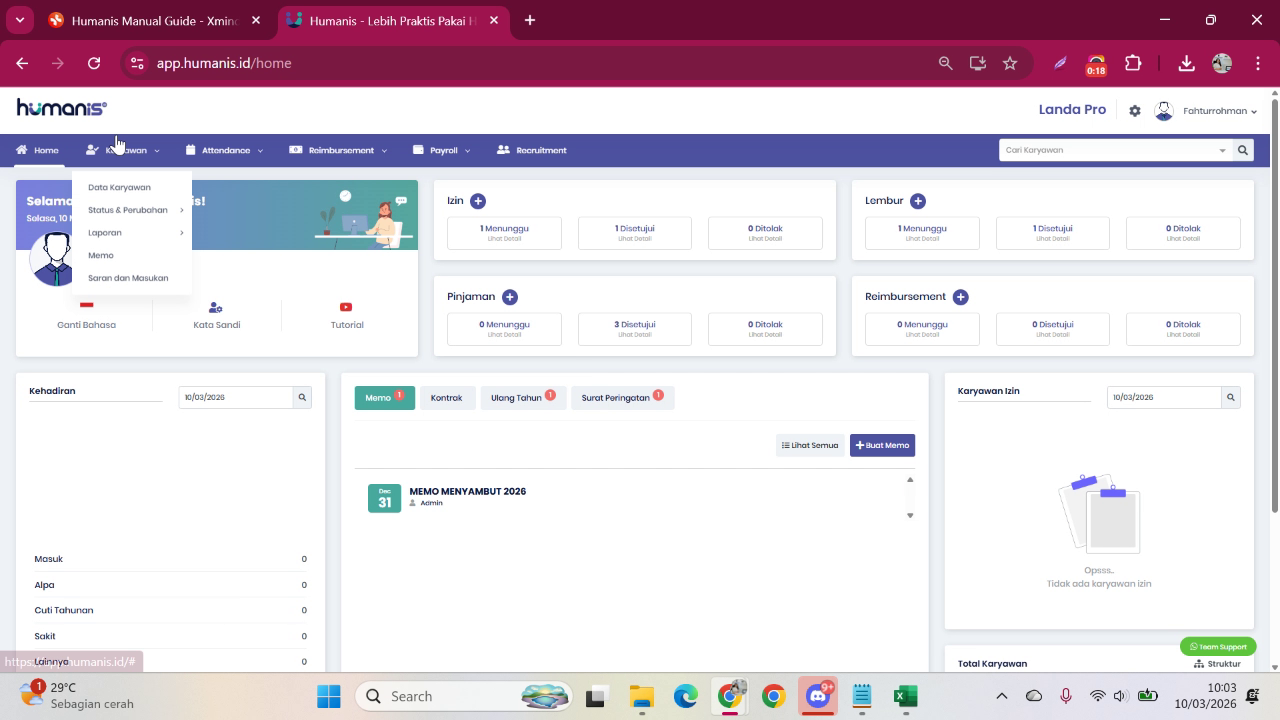Open the Payroll dropdown menu
The width and height of the screenshot is (1280, 720).
pyautogui.click(x=442, y=150)
